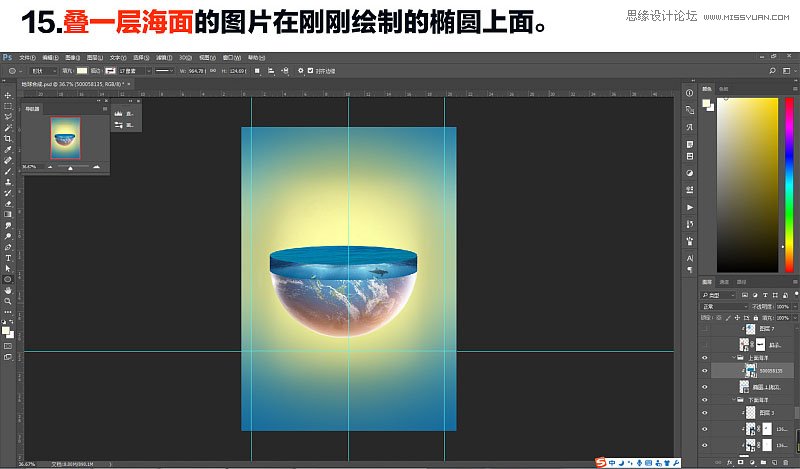Select the Magic Wand tool
The height and width of the screenshot is (469, 800).
tap(8, 128)
